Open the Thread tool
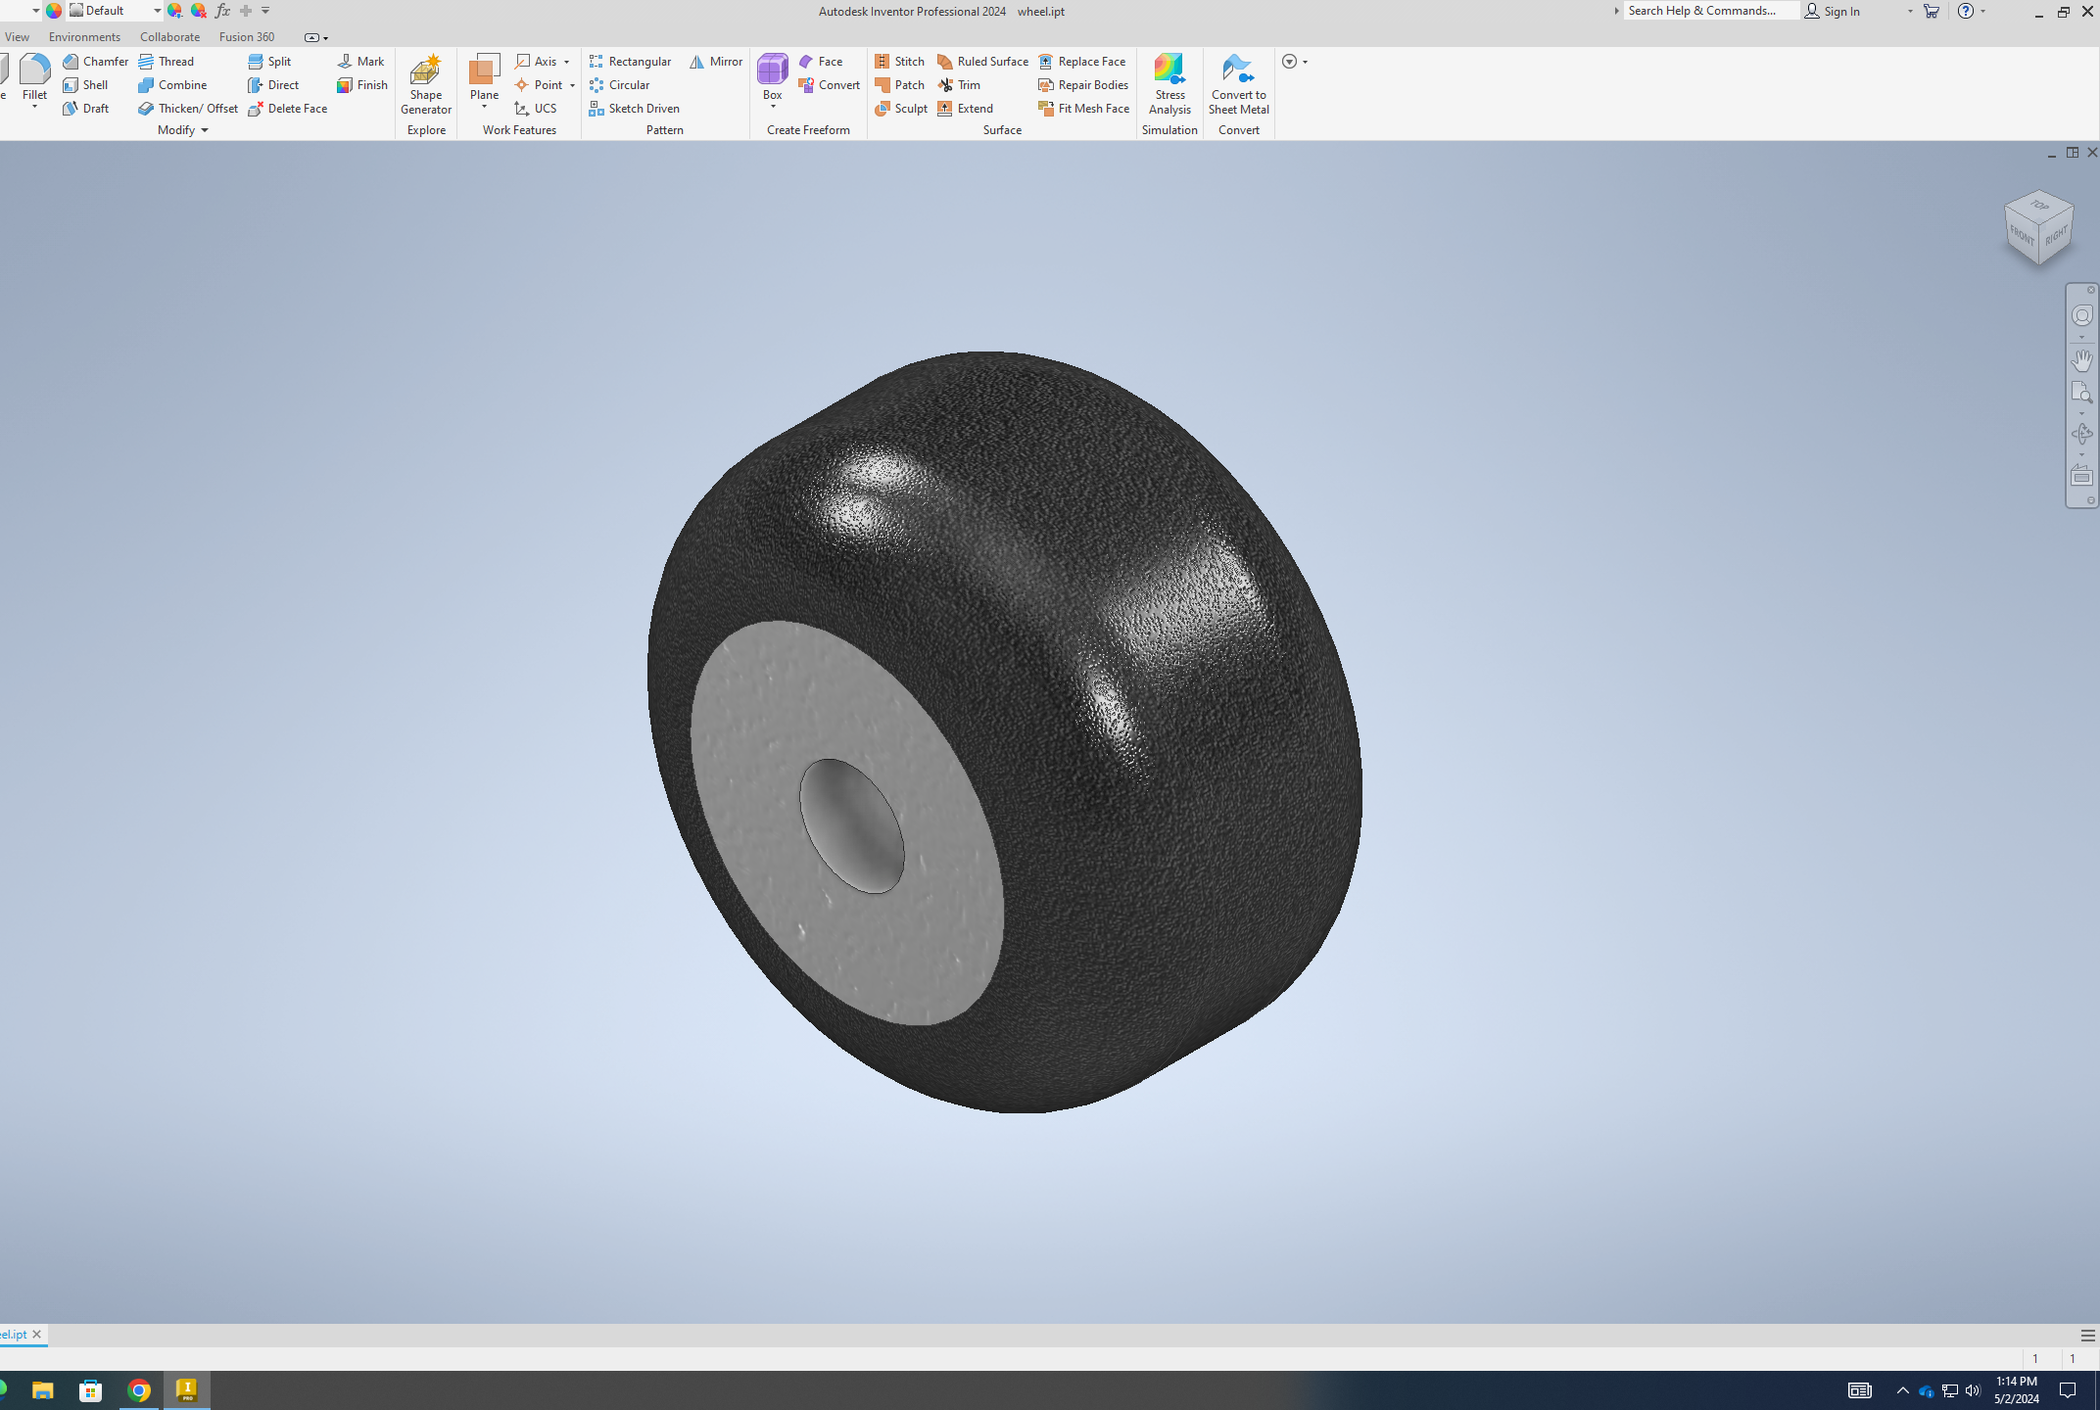The image size is (2100, 1410). (x=168, y=61)
